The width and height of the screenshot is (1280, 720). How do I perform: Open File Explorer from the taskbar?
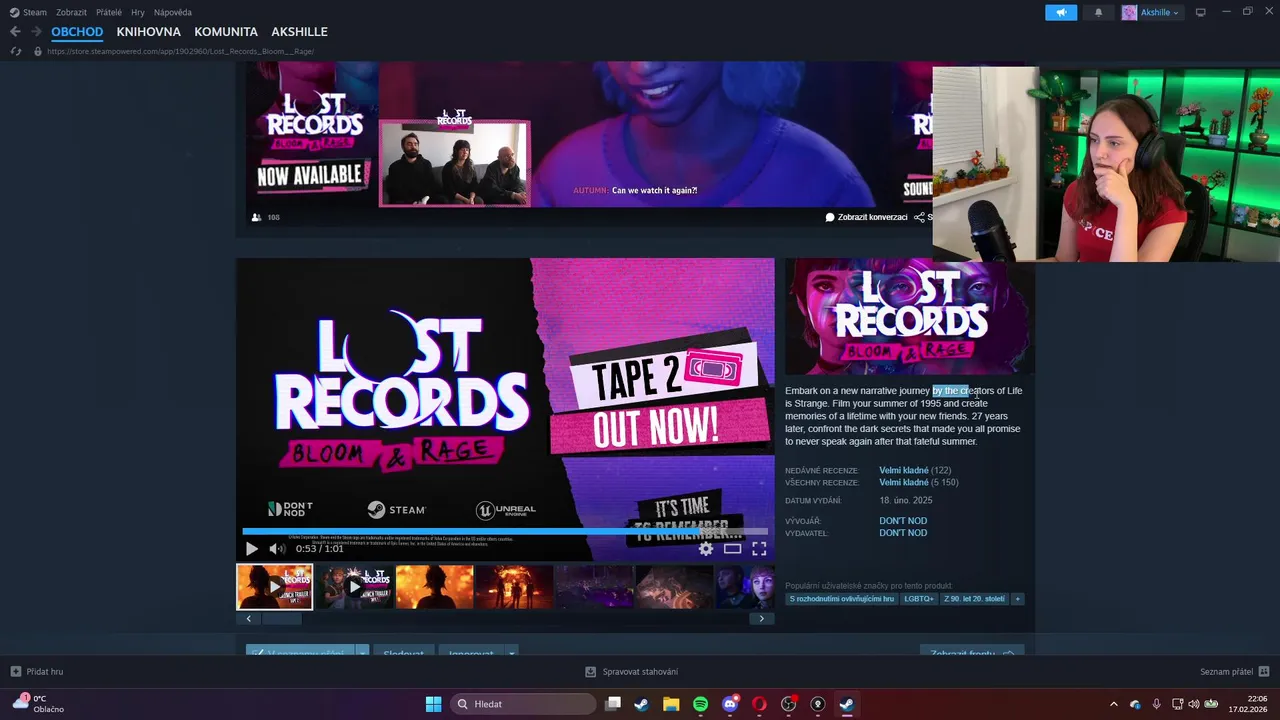point(671,704)
